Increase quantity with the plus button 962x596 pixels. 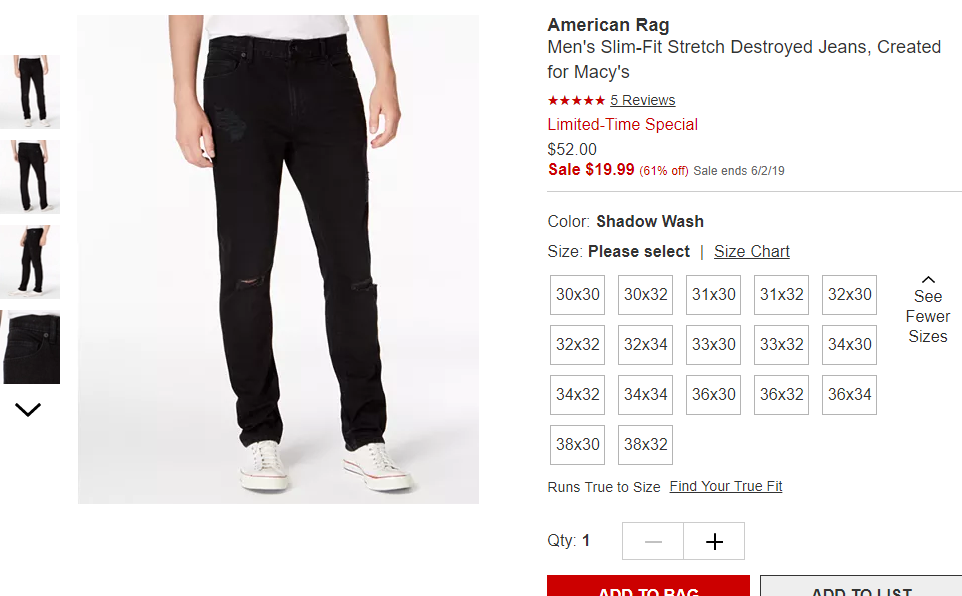[714, 541]
